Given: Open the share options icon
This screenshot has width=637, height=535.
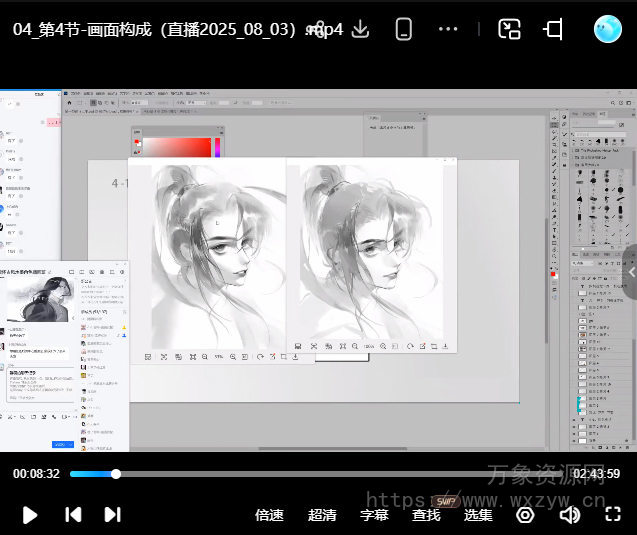Looking at the screenshot, I should click(x=318, y=29).
